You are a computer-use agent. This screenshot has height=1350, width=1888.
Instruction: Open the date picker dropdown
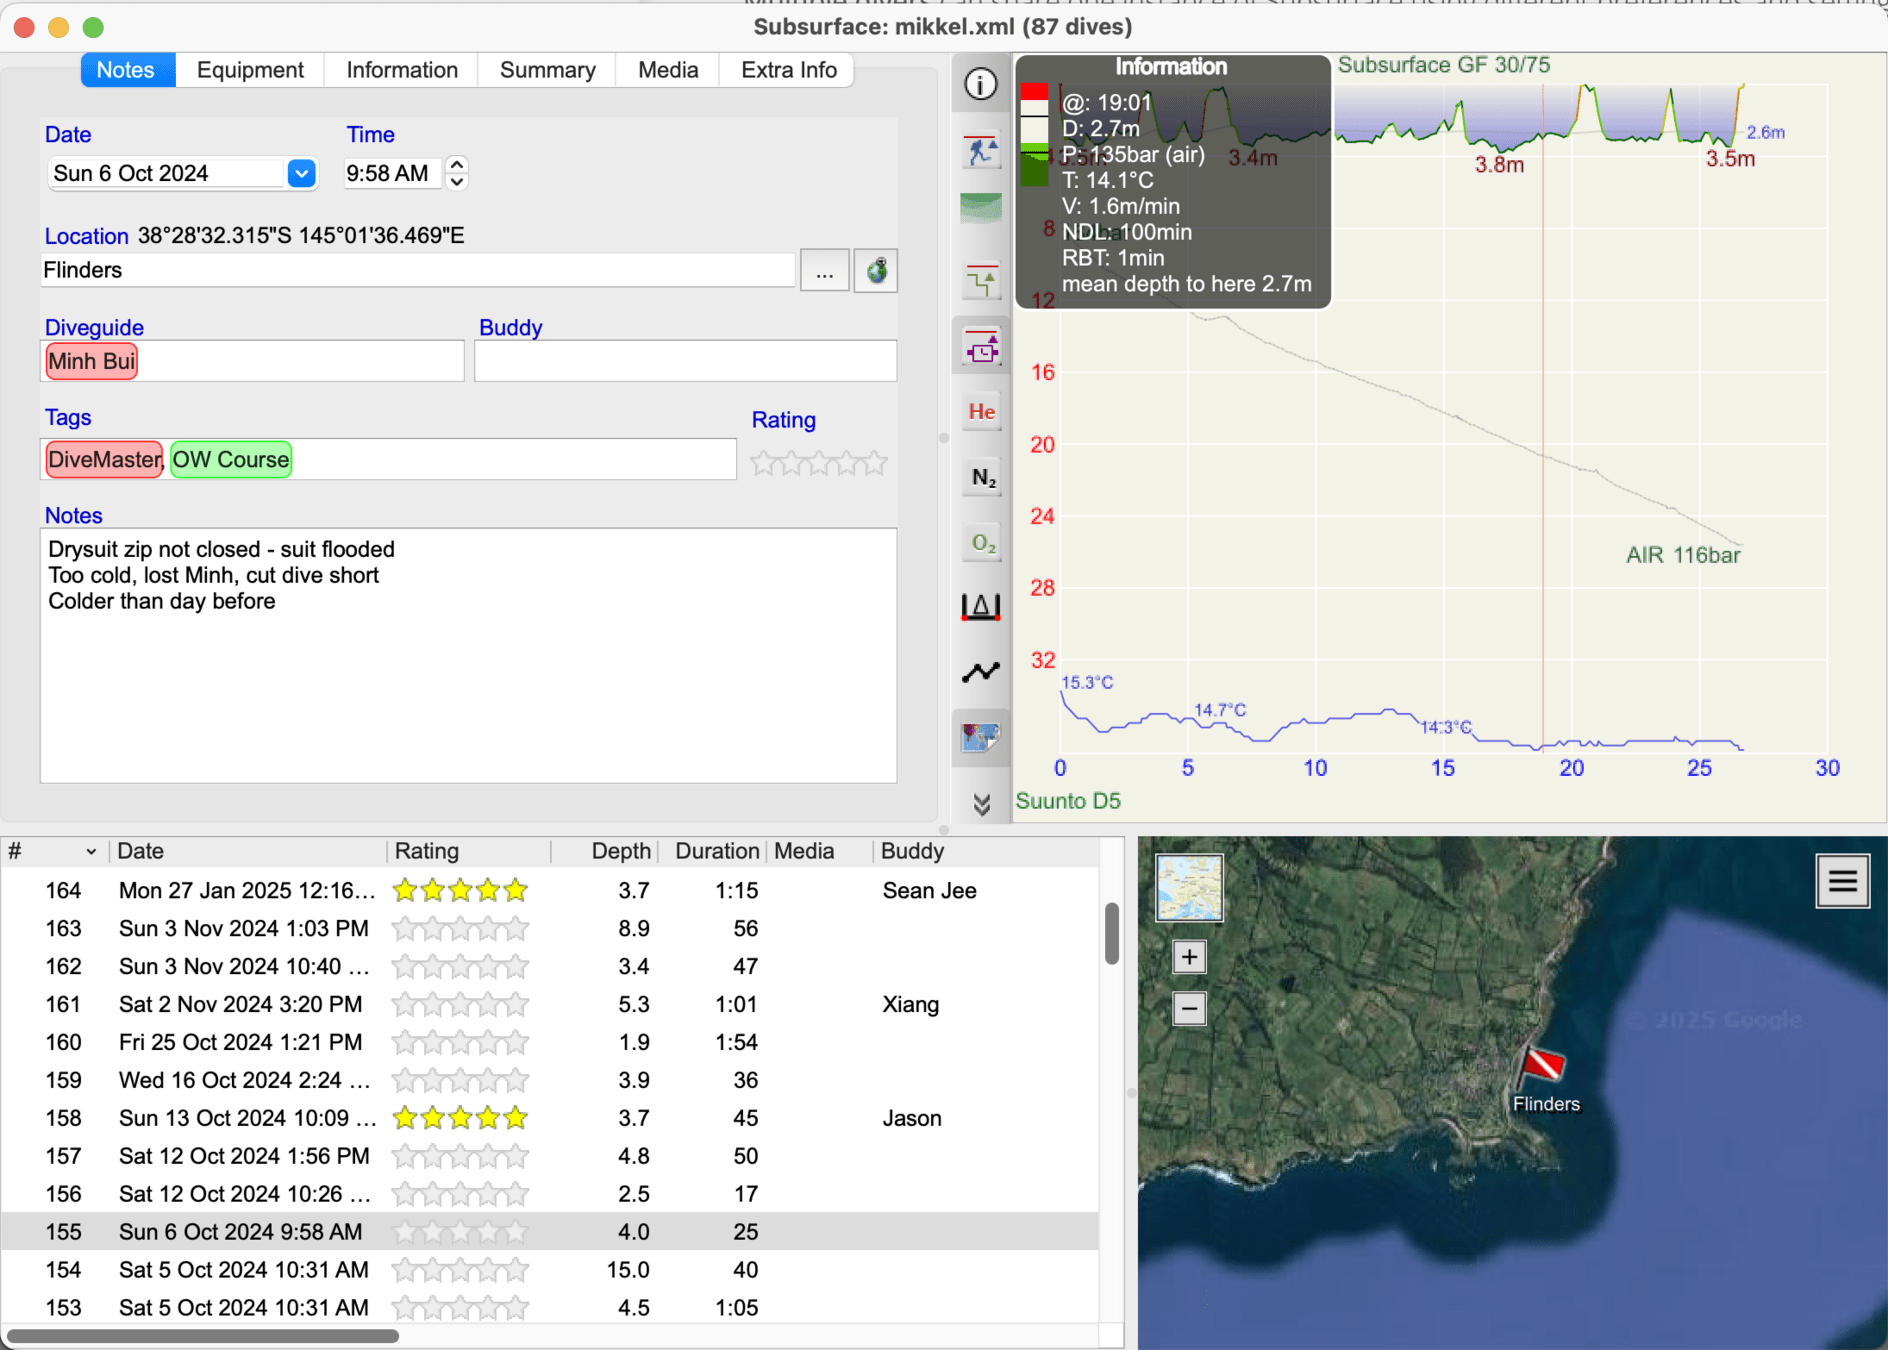pyautogui.click(x=301, y=173)
